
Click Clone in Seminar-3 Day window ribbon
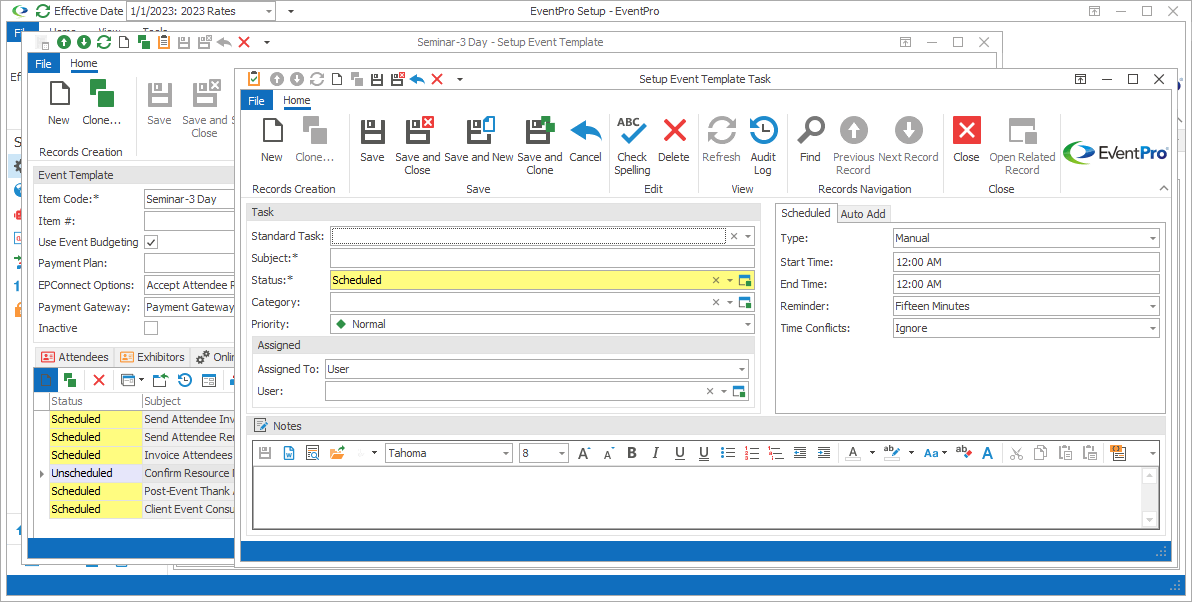101,103
